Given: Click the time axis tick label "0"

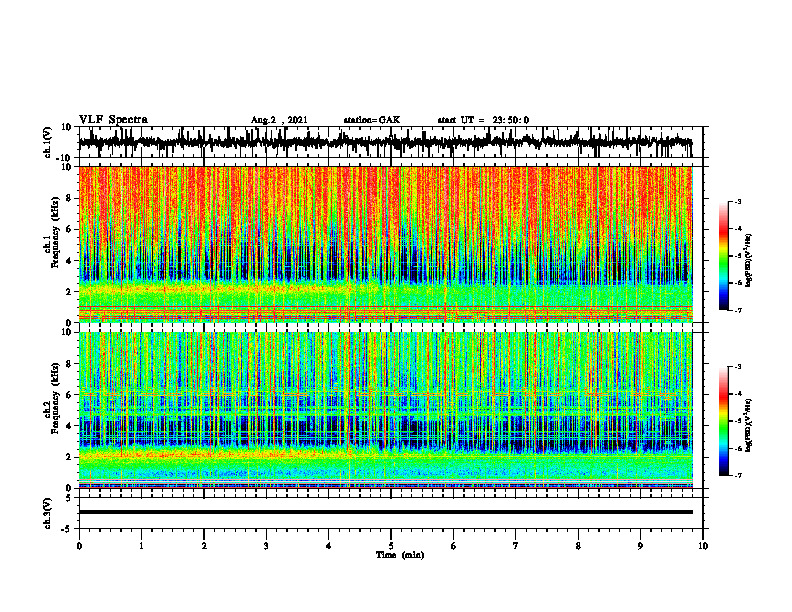Looking at the screenshot, I should click(79, 546).
